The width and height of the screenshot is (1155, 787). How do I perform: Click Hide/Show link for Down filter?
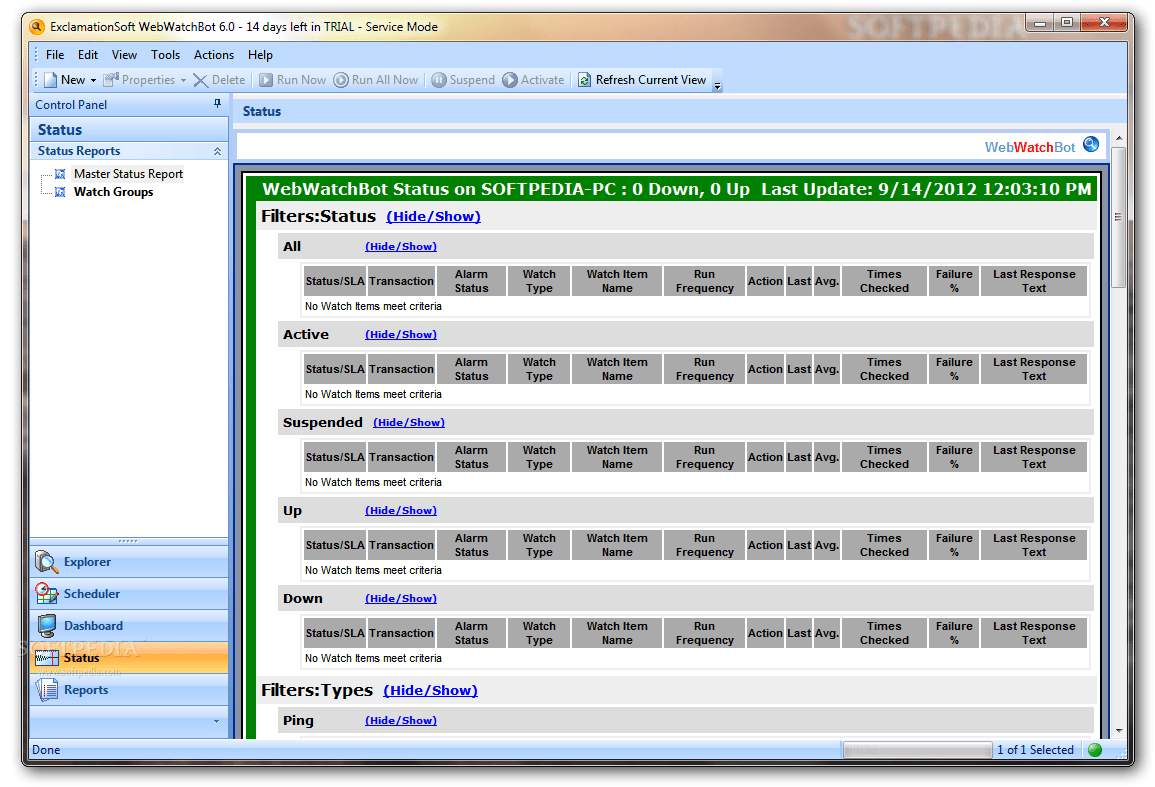click(x=401, y=598)
